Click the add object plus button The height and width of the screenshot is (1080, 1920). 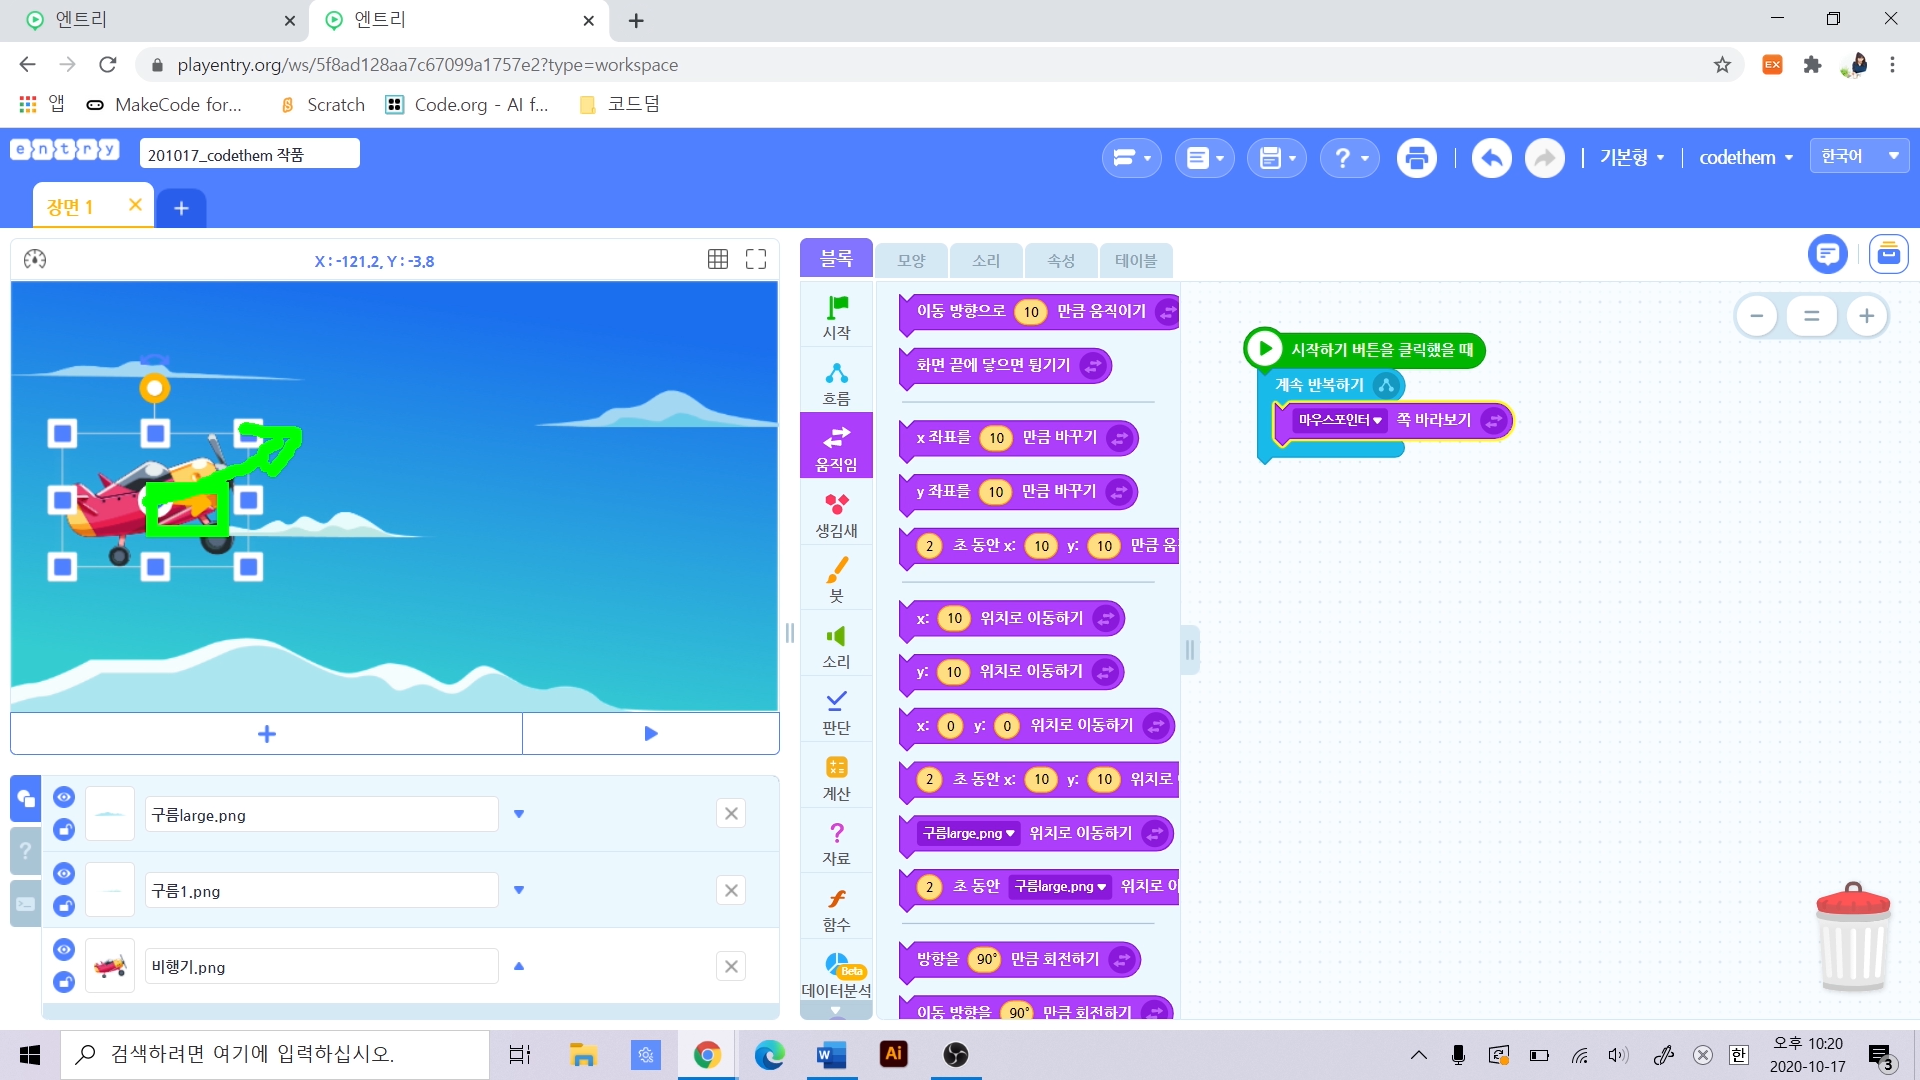point(266,734)
